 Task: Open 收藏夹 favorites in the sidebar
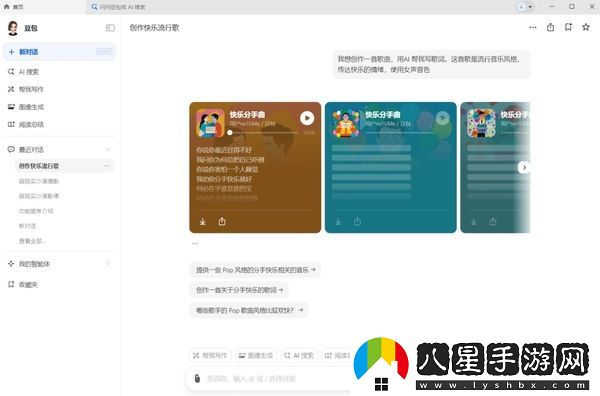click(x=23, y=284)
